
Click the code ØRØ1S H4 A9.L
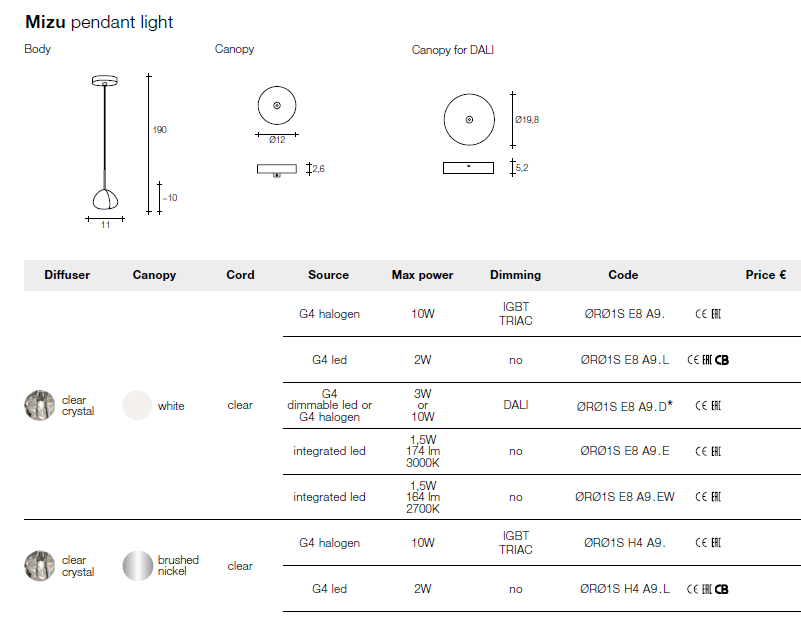coord(625,589)
